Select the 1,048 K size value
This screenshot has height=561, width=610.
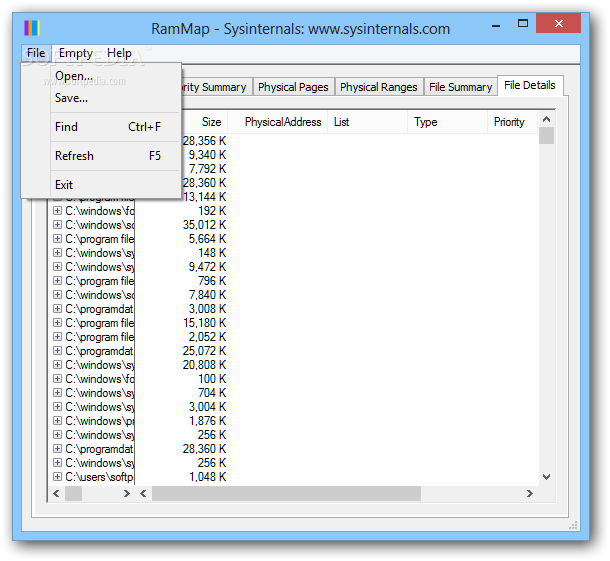coord(207,477)
